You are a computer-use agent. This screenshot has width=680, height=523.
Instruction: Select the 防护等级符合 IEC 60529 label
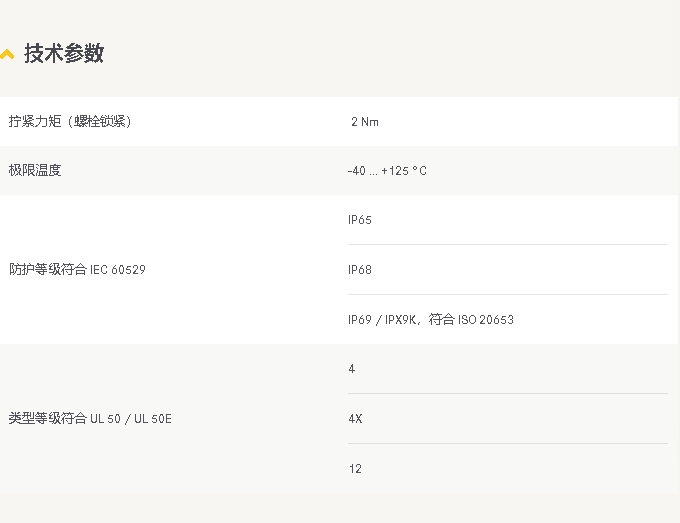(77, 269)
